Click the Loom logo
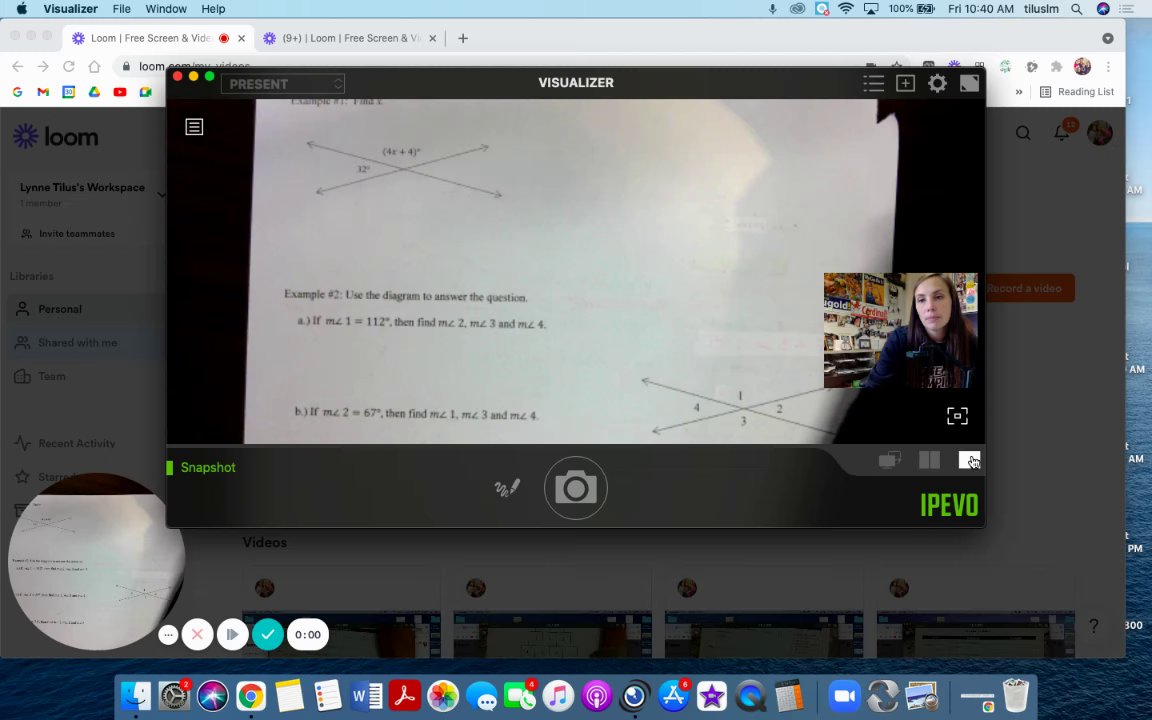The width and height of the screenshot is (1152, 720). point(56,137)
